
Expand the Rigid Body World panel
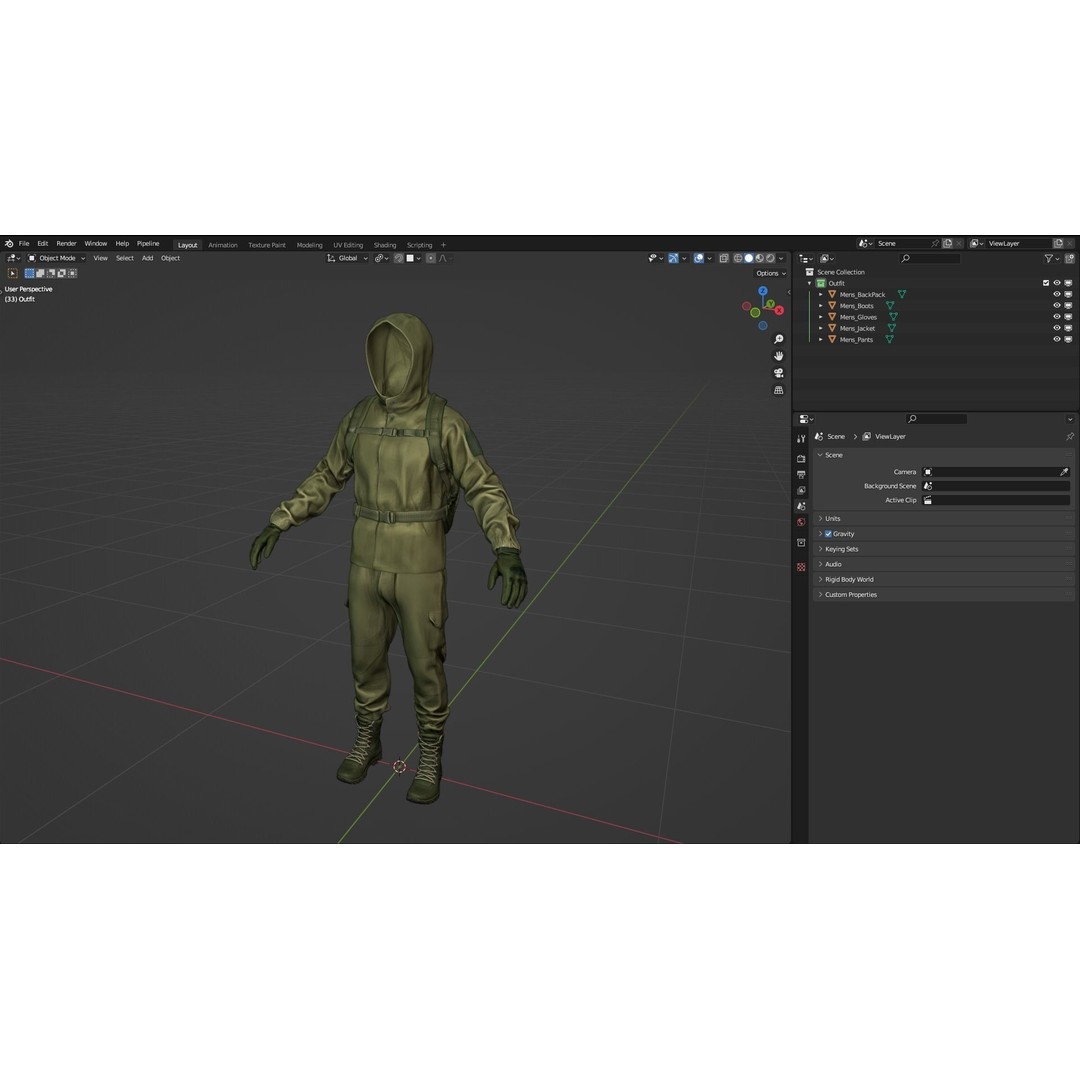[944, 579]
